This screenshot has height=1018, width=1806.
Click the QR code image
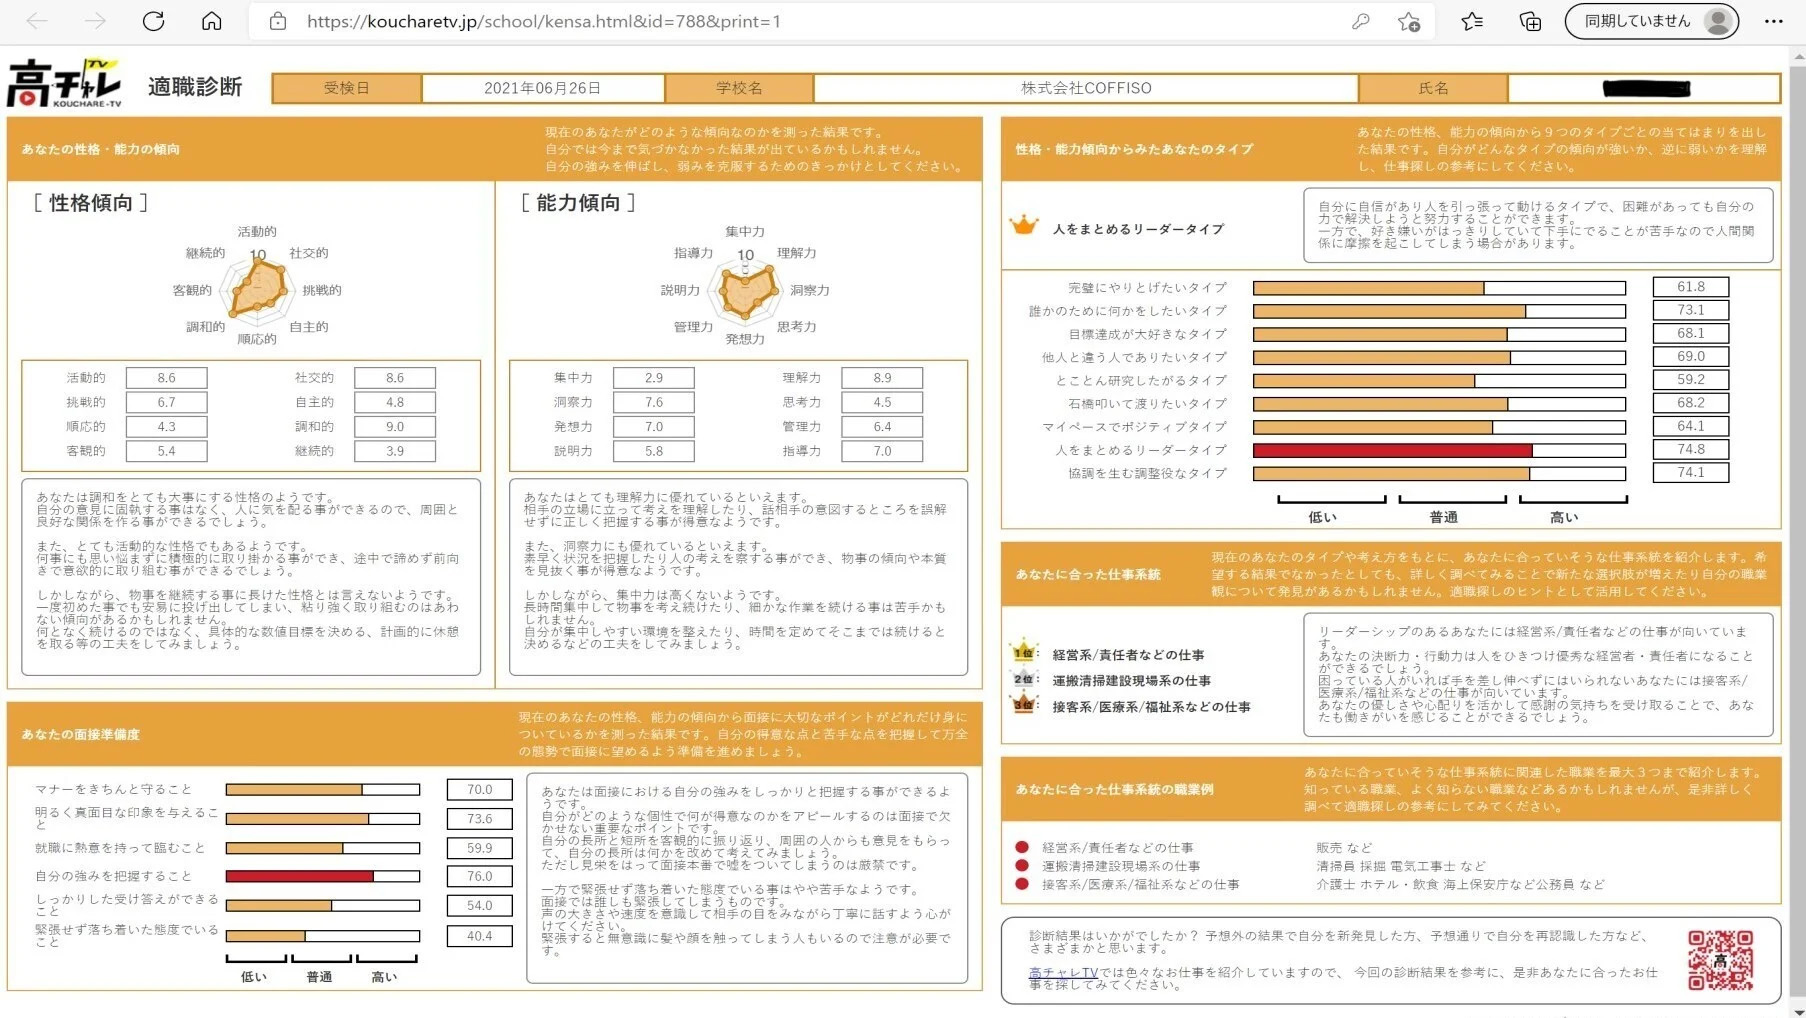(x=1720, y=960)
